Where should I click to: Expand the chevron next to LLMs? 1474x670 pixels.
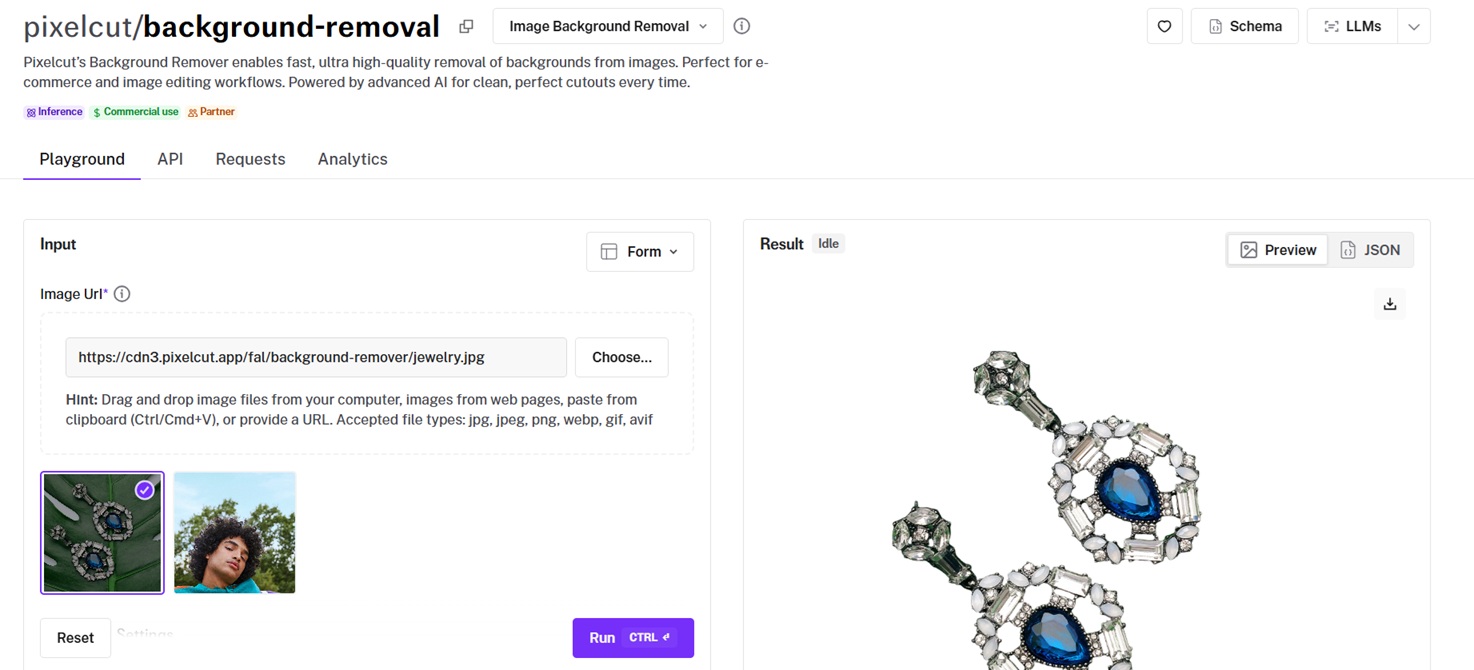click(1414, 27)
